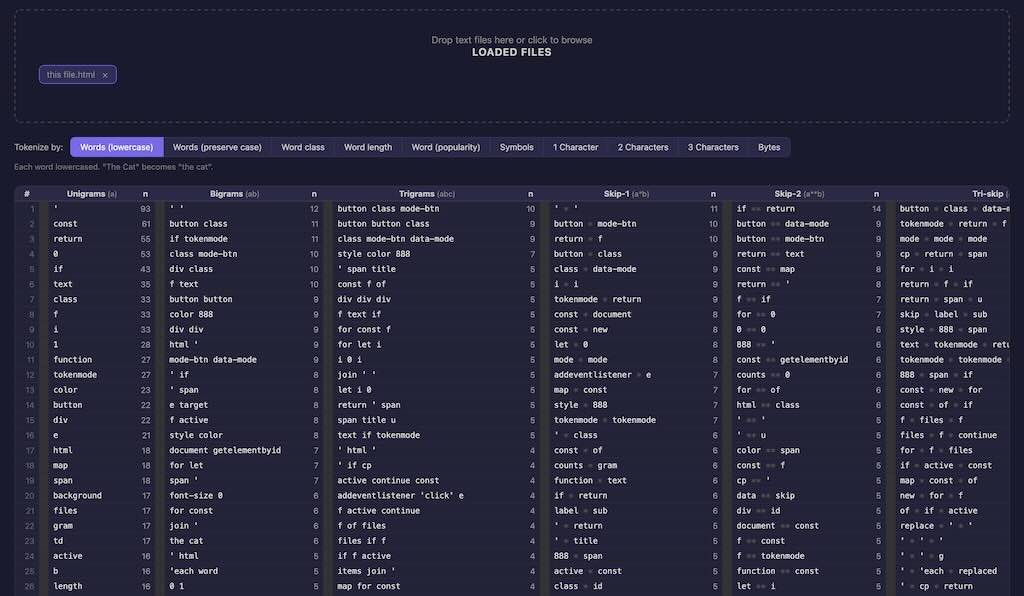Switch to 'Words (preserve case)' mode
Image resolution: width=1024 pixels, height=596 pixels.
point(216,147)
